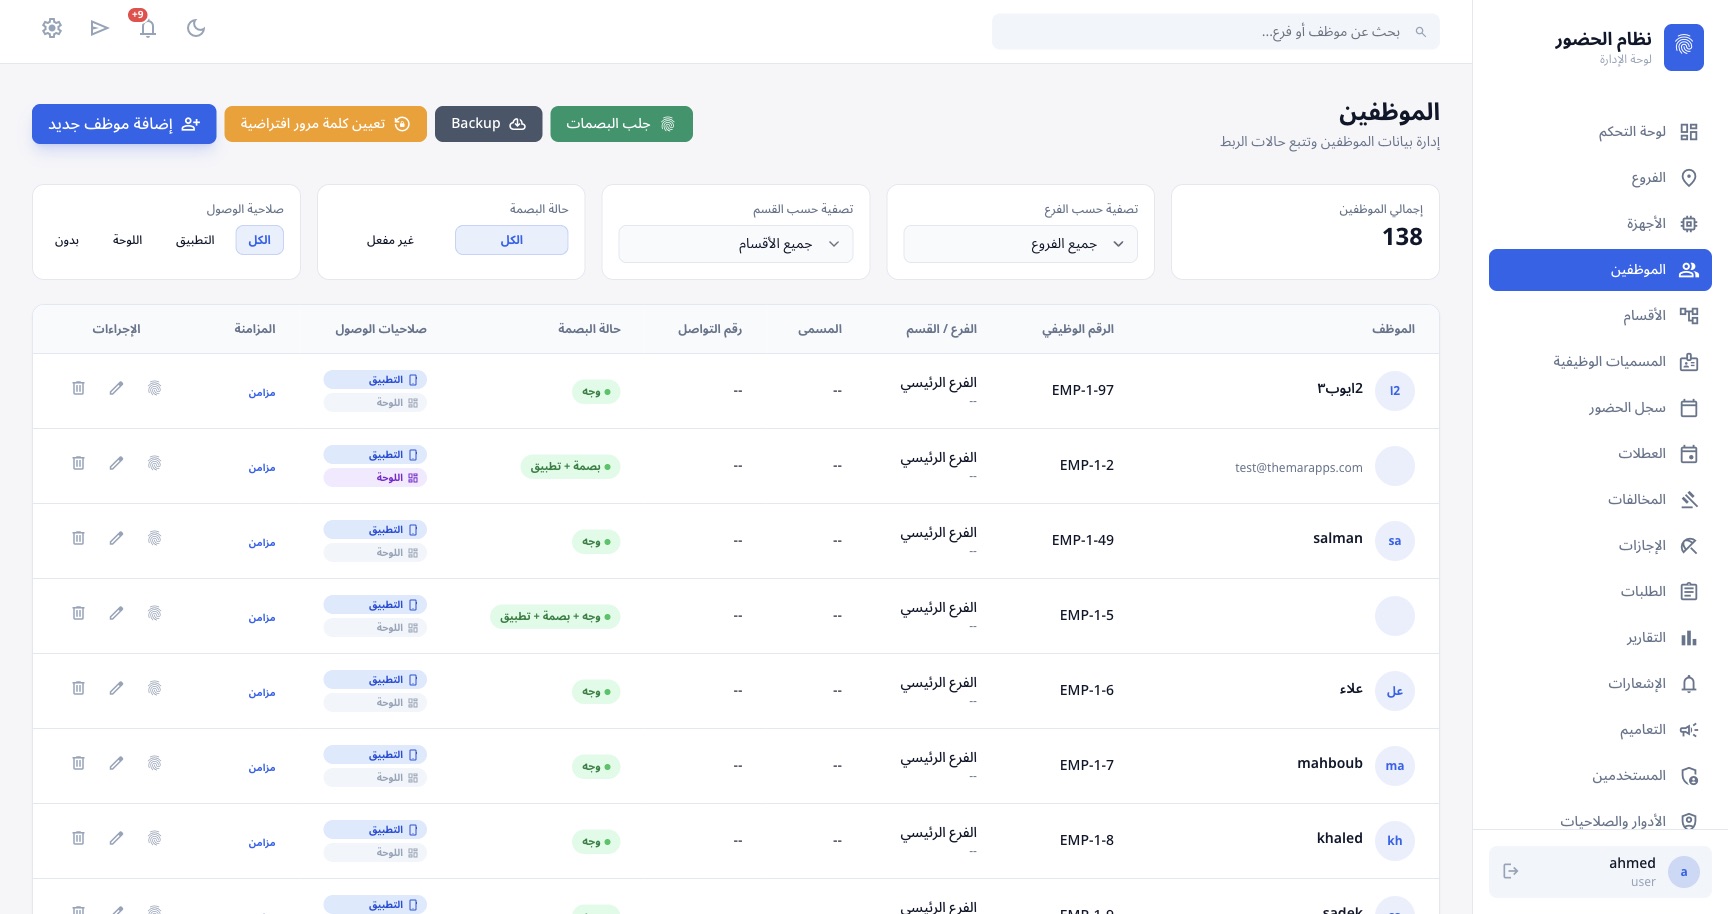Click pencil icon in EMP-1-8 row
The height and width of the screenshot is (914, 1728).
116,838
